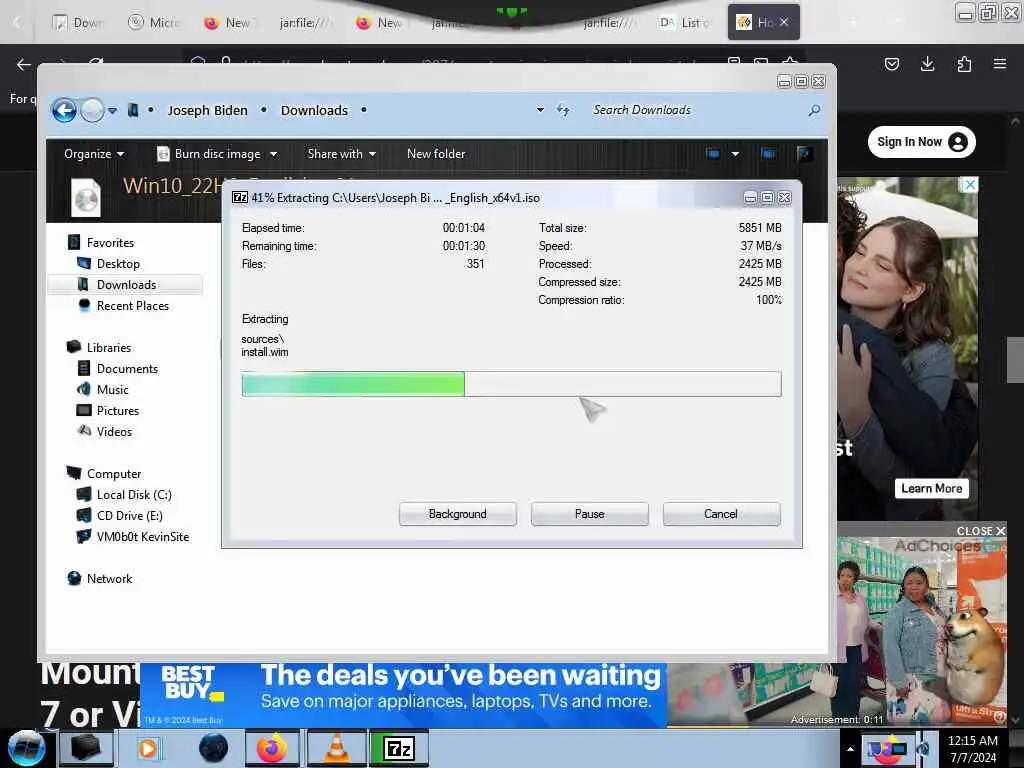Show hidden system tray icons

[x=850, y=749]
